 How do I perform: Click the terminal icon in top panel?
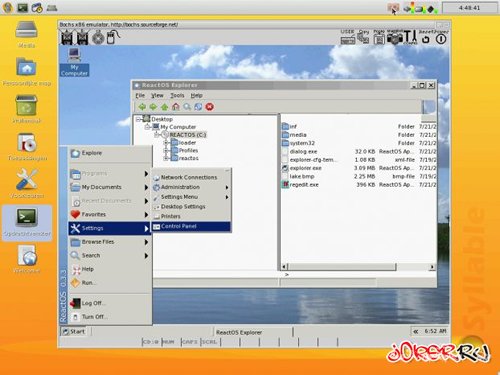23,7
